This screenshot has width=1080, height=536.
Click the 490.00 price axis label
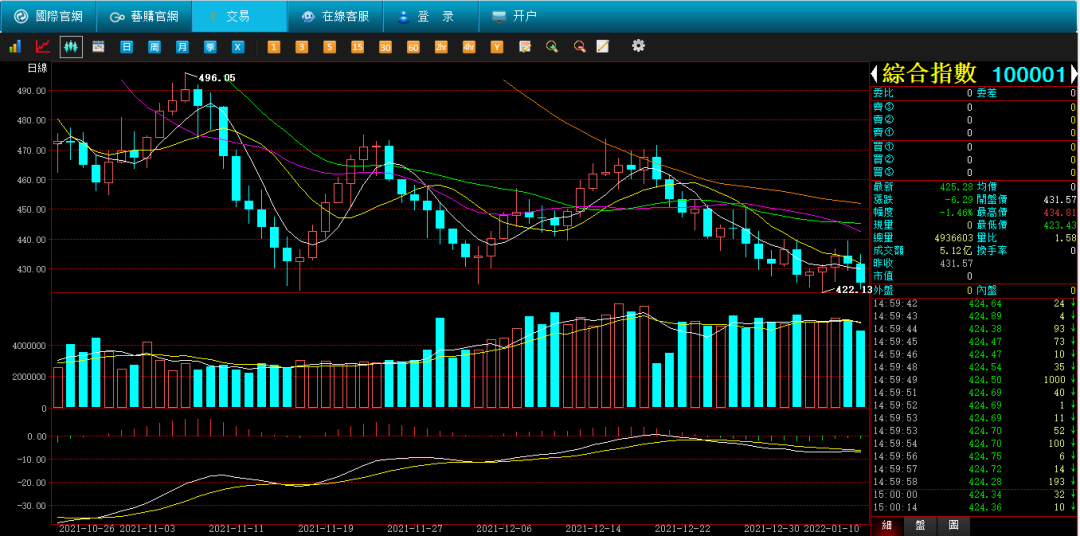[31, 90]
